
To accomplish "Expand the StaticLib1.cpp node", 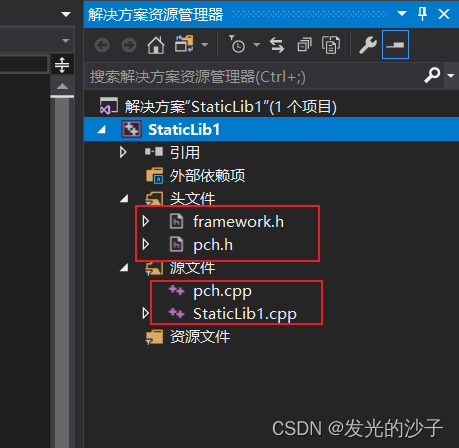I will pyautogui.click(x=146, y=313).
